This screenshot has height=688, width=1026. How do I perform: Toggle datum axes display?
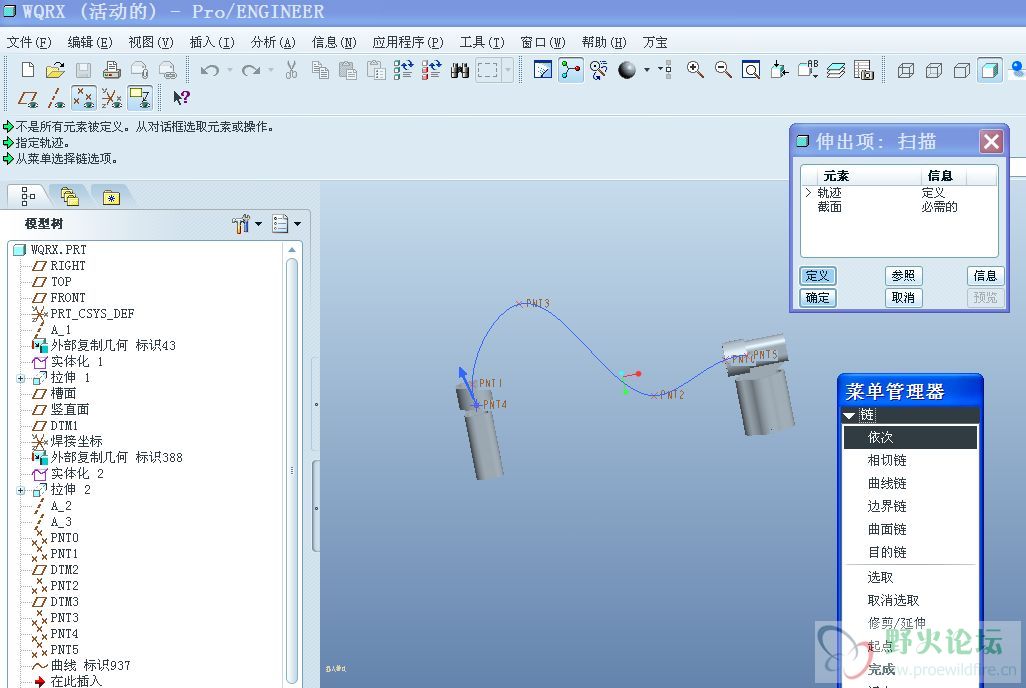56,98
